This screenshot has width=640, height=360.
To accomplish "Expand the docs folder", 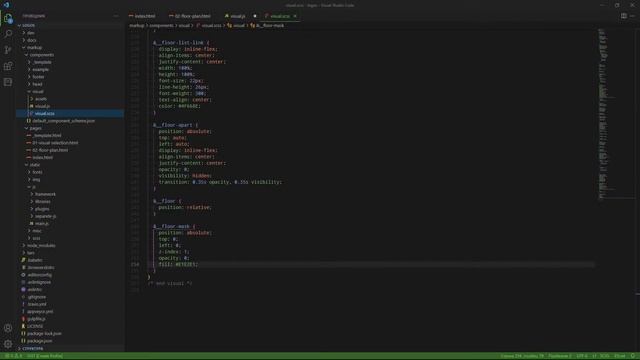I will tap(31, 40).
